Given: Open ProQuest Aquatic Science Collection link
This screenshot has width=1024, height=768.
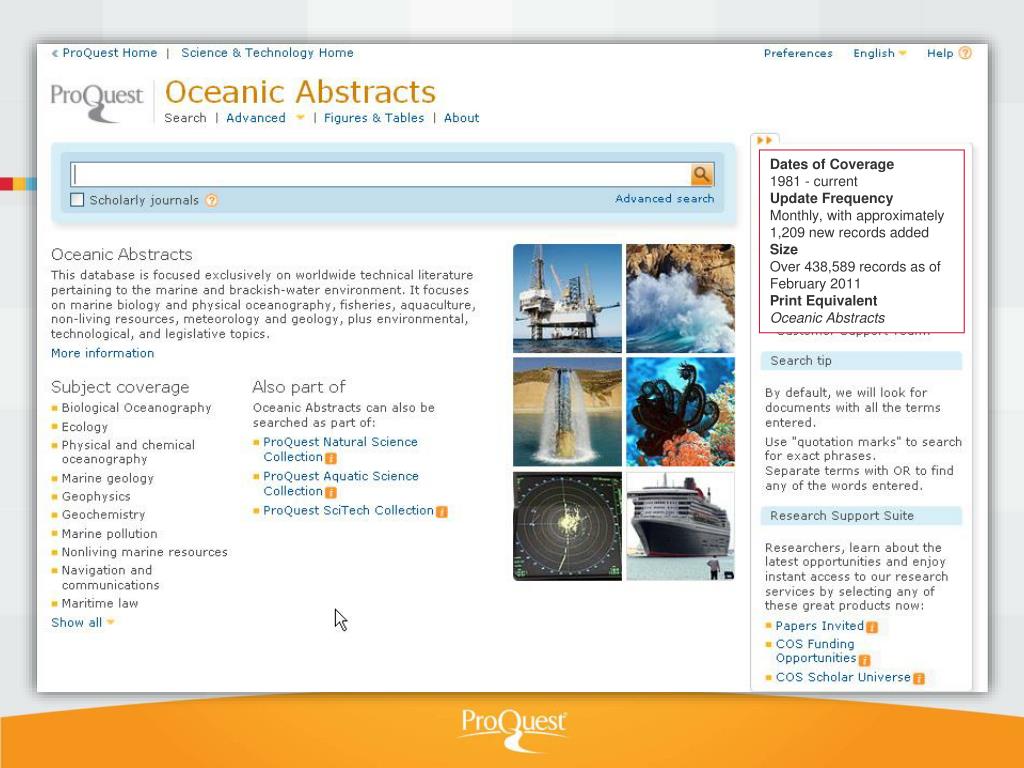Looking at the screenshot, I should click(341, 483).
